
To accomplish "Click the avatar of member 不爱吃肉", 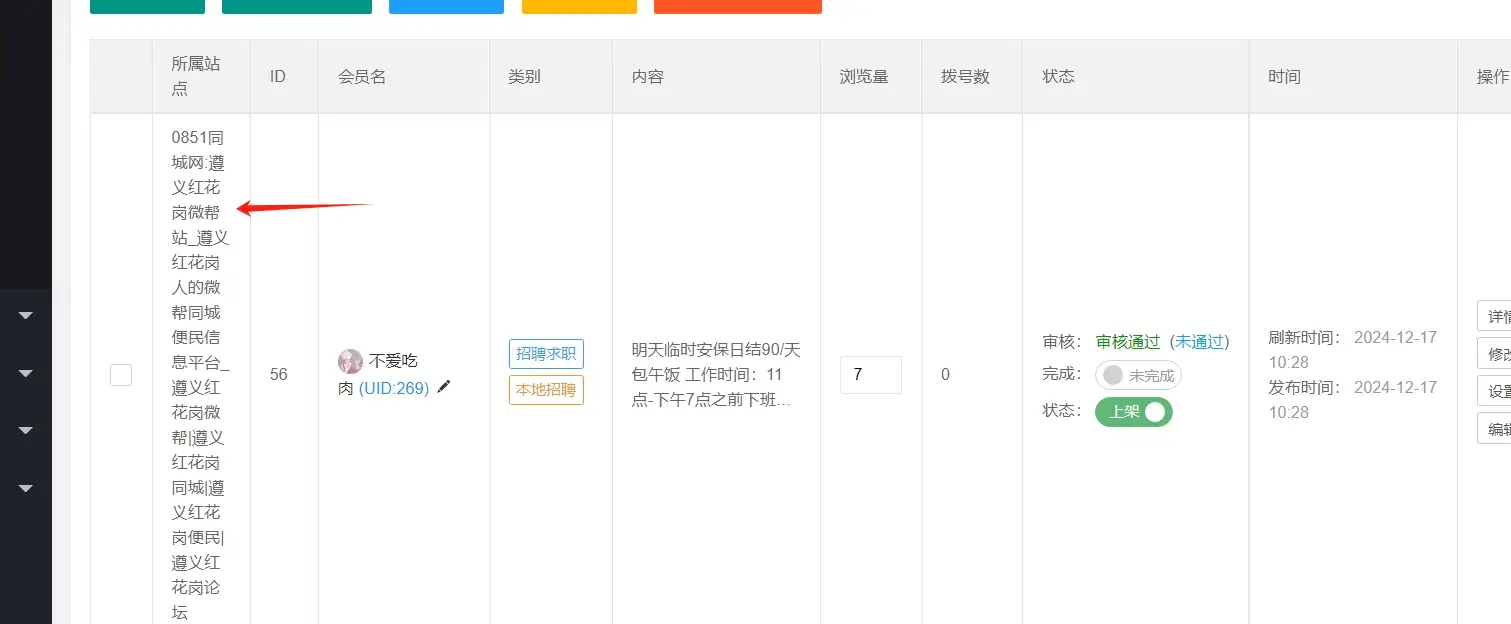I will [x=350, y=361].
